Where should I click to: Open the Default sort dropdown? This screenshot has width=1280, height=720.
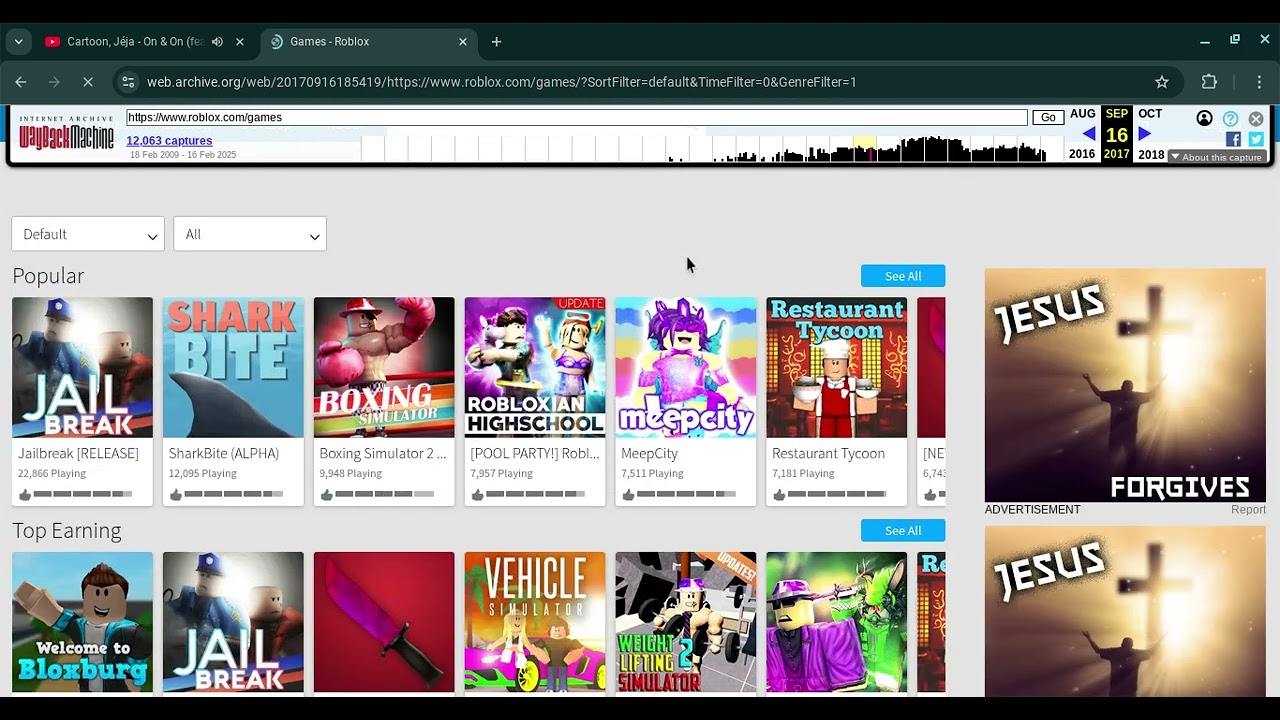[x=88, y=234]
